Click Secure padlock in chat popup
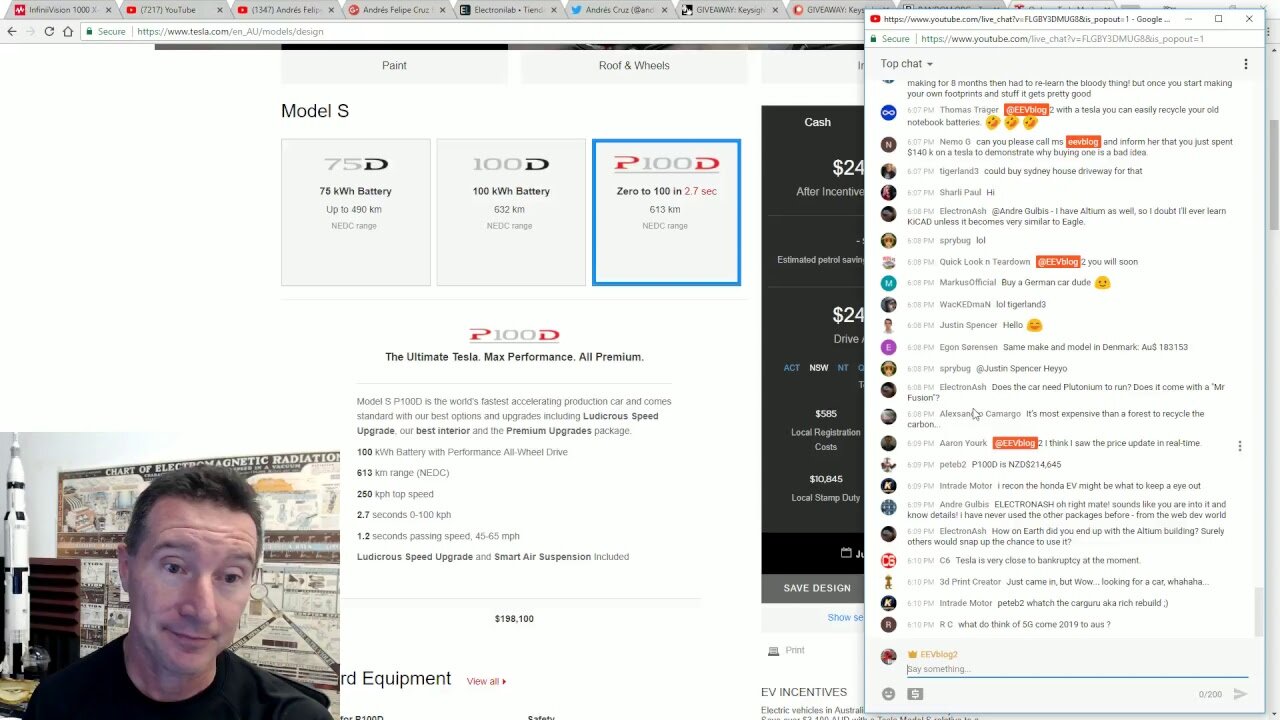1280x720 pixels. pyautogui.click(x=874, y=39)
